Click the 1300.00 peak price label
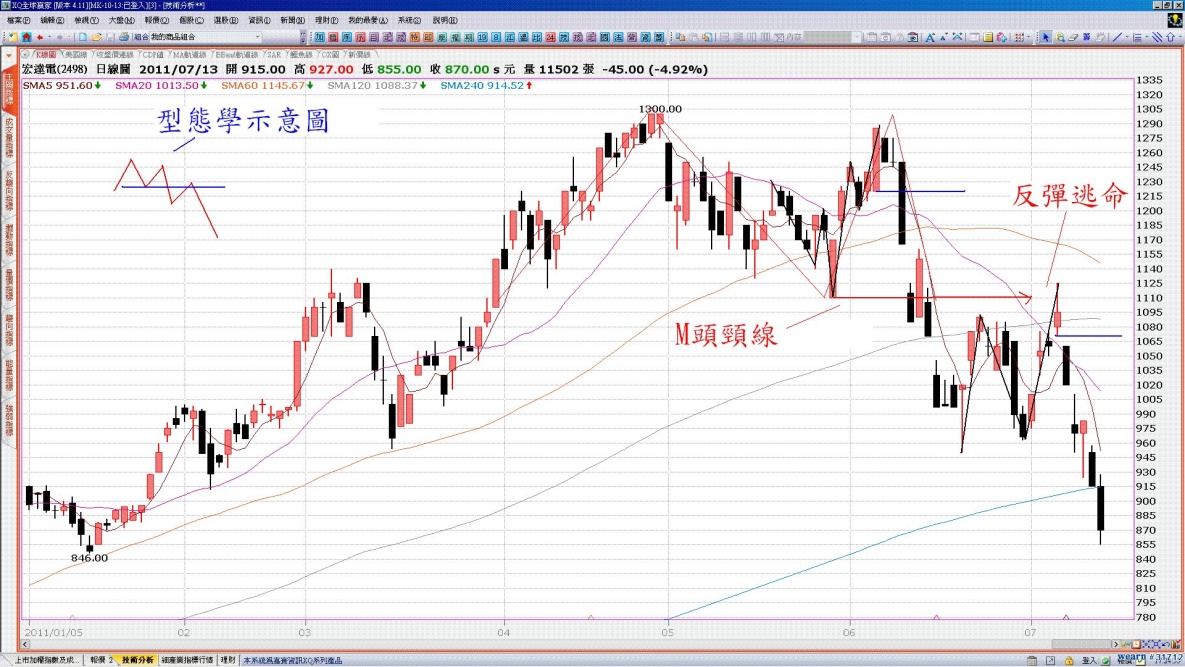The image size is (1185, 667). [661, 109]
